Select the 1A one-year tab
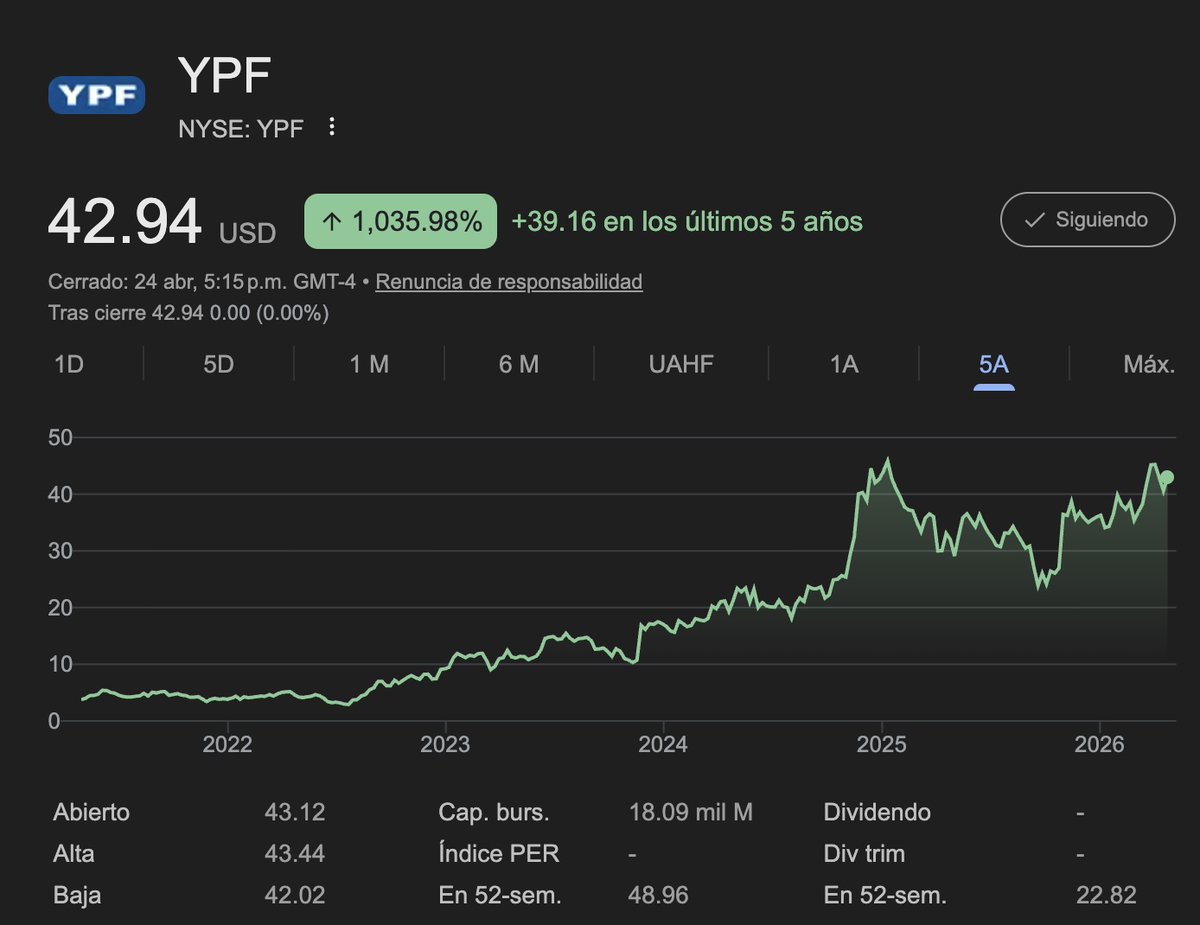This screenshot has width=1200, height=925. coord(844,364)
